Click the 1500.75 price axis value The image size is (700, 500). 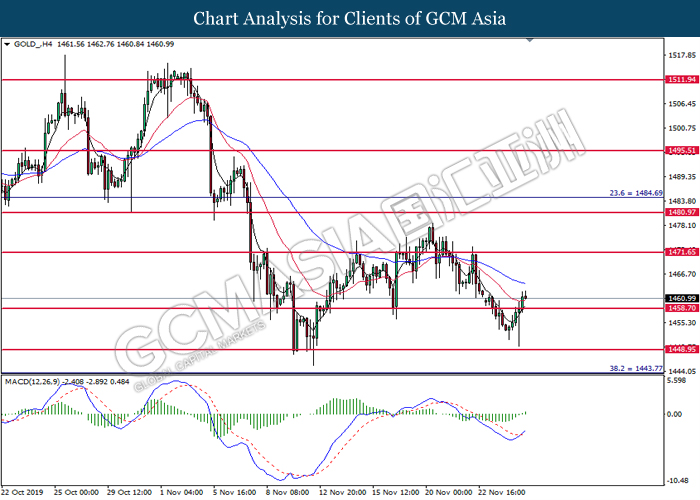(682, 128)
